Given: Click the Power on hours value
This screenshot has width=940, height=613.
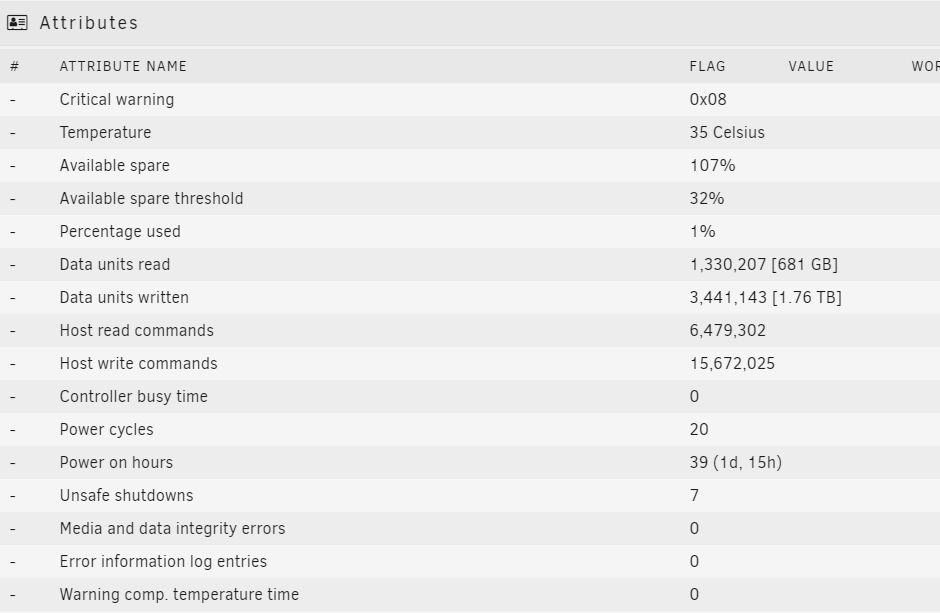Looking at the screenshot, I should point(736,463).
